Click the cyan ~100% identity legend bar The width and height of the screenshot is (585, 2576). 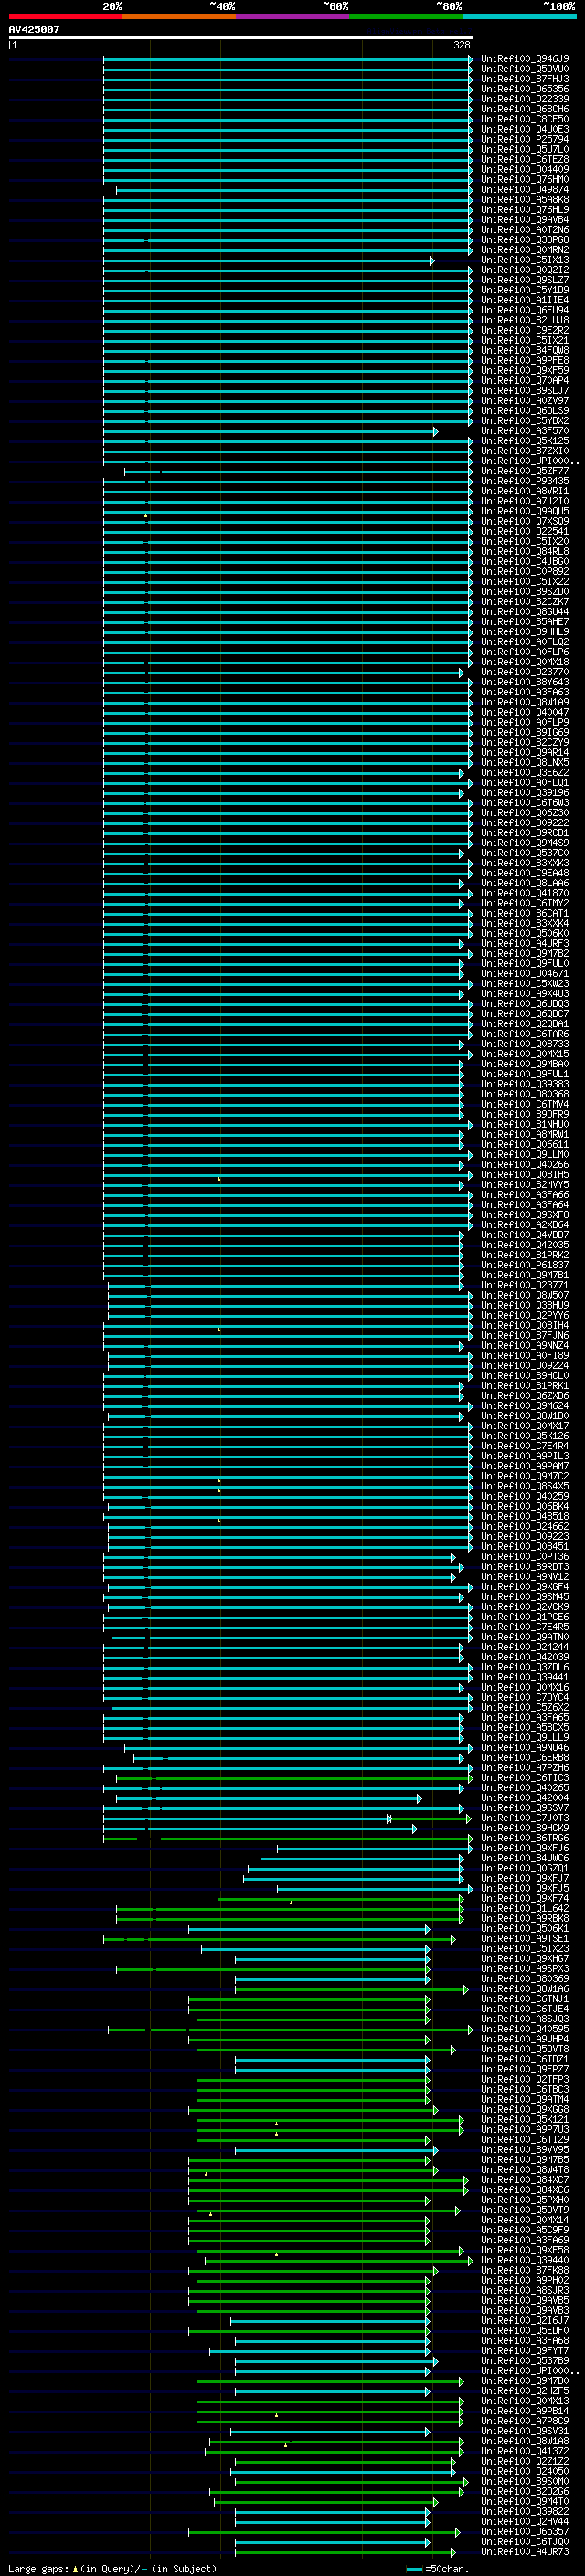(x=519, y=16)
